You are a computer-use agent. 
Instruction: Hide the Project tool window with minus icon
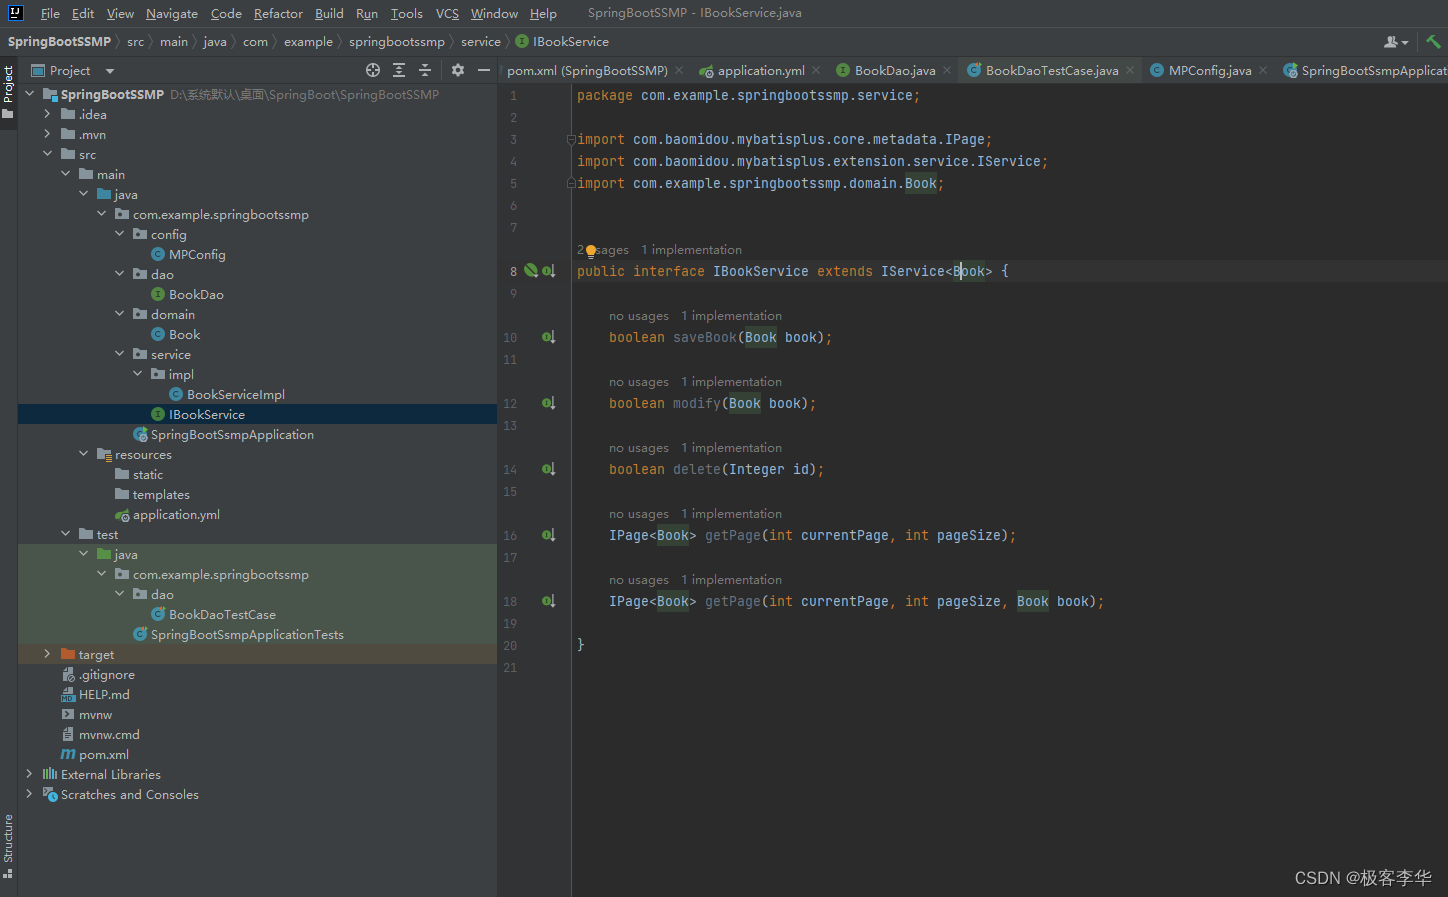pos(484,70)
